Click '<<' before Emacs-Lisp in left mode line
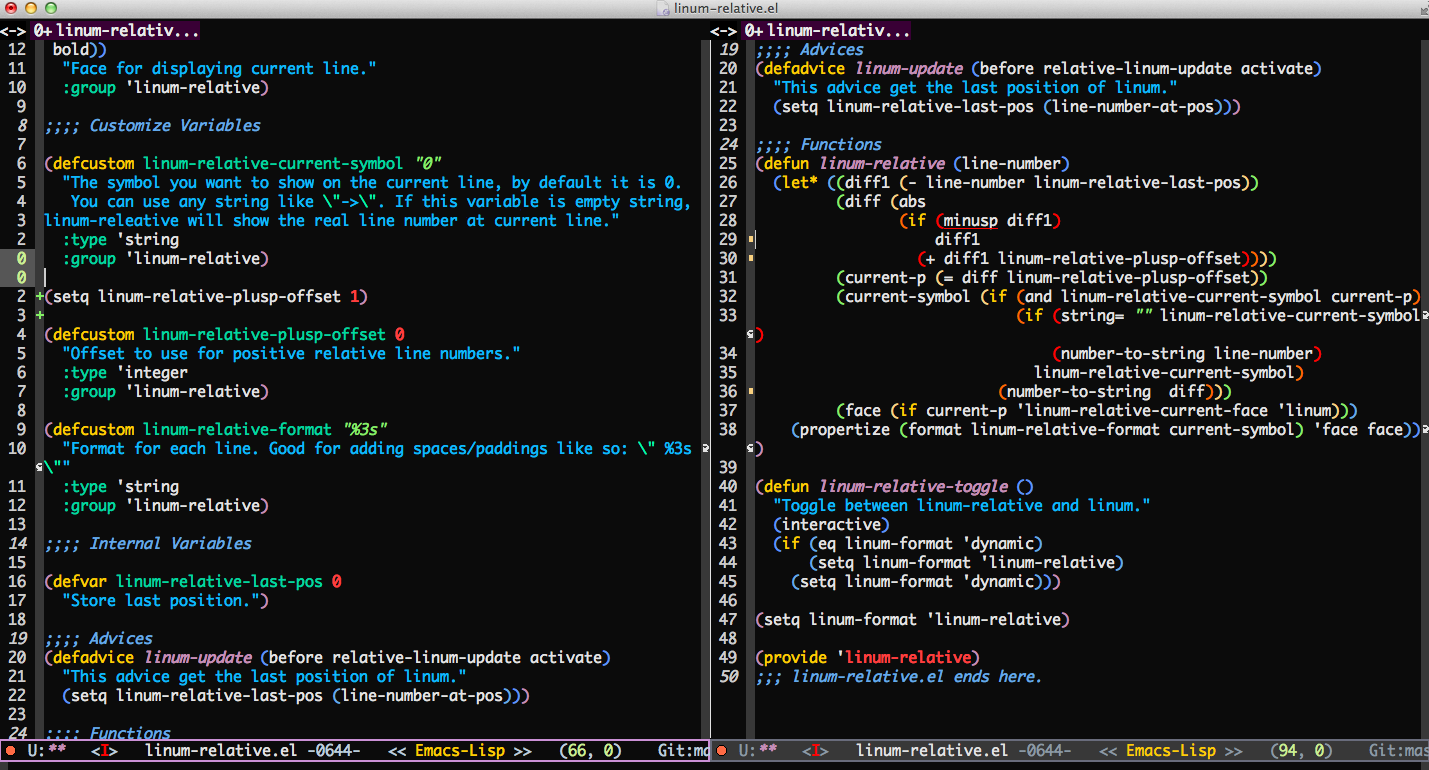This screenshot has width=1429, height=770. coord(397,750)
